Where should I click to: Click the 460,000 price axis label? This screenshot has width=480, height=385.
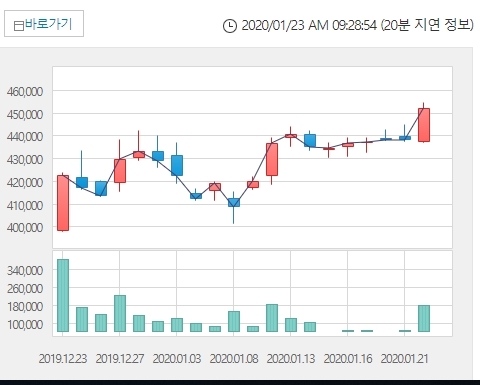[x=25, y=91]
